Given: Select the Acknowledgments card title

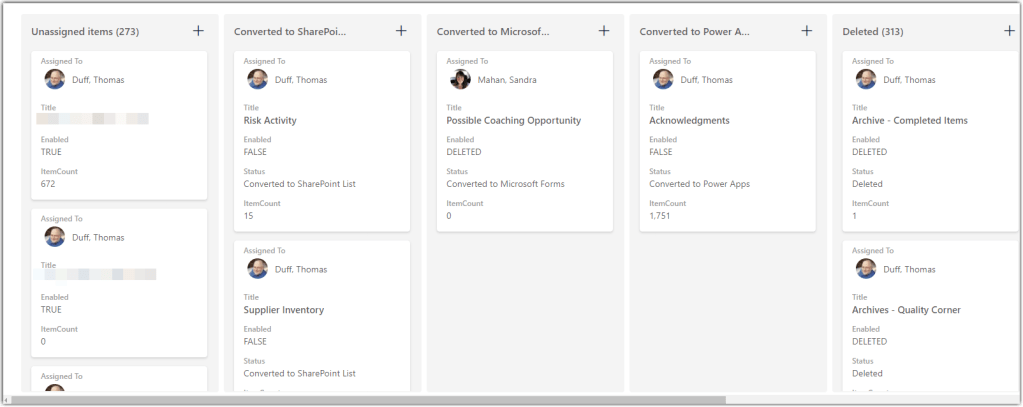Looking at the screenshot, I should [x=689, y=121].
